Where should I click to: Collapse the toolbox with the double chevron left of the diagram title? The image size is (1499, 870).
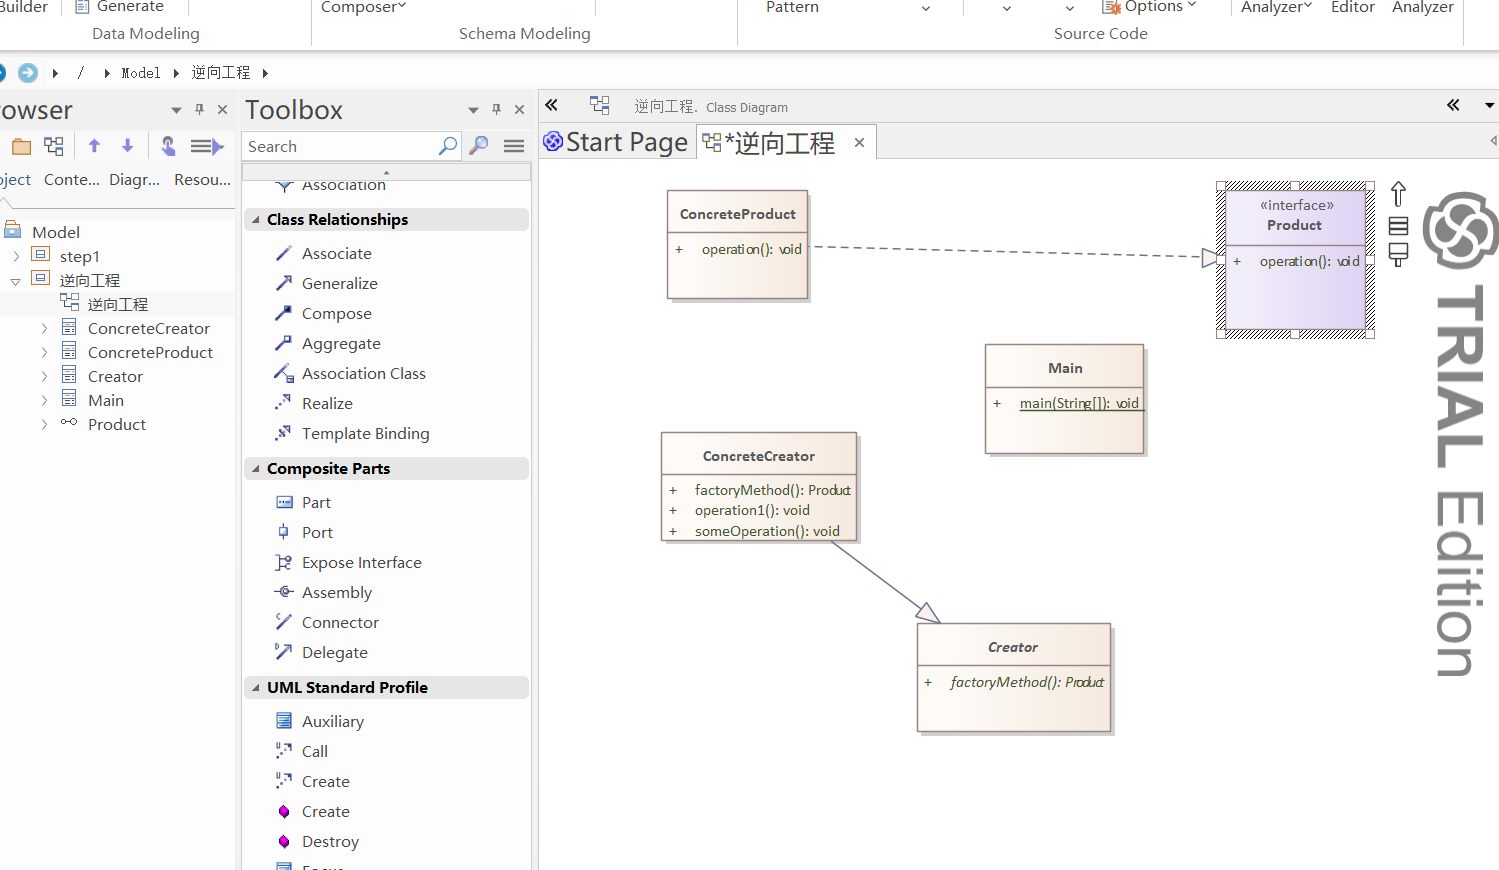[551, 105]
